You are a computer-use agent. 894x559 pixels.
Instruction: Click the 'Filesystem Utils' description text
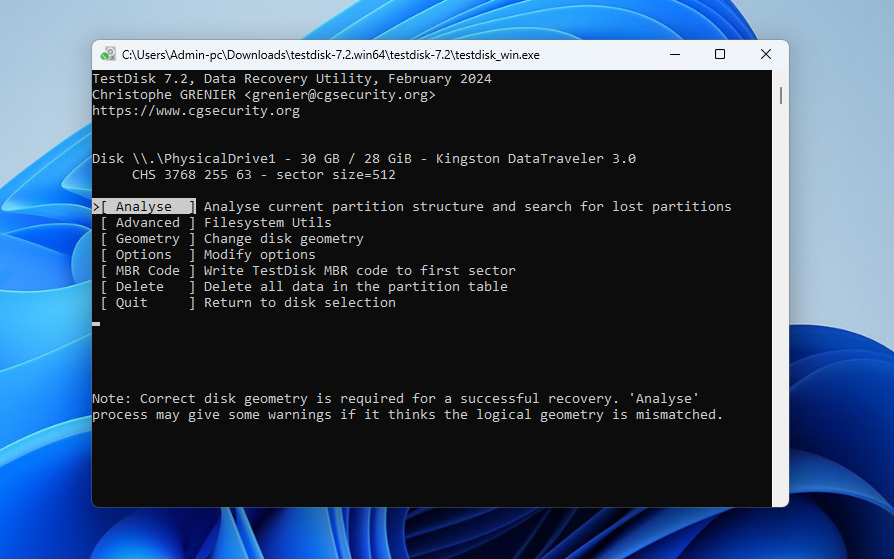[x=267, y=222]
